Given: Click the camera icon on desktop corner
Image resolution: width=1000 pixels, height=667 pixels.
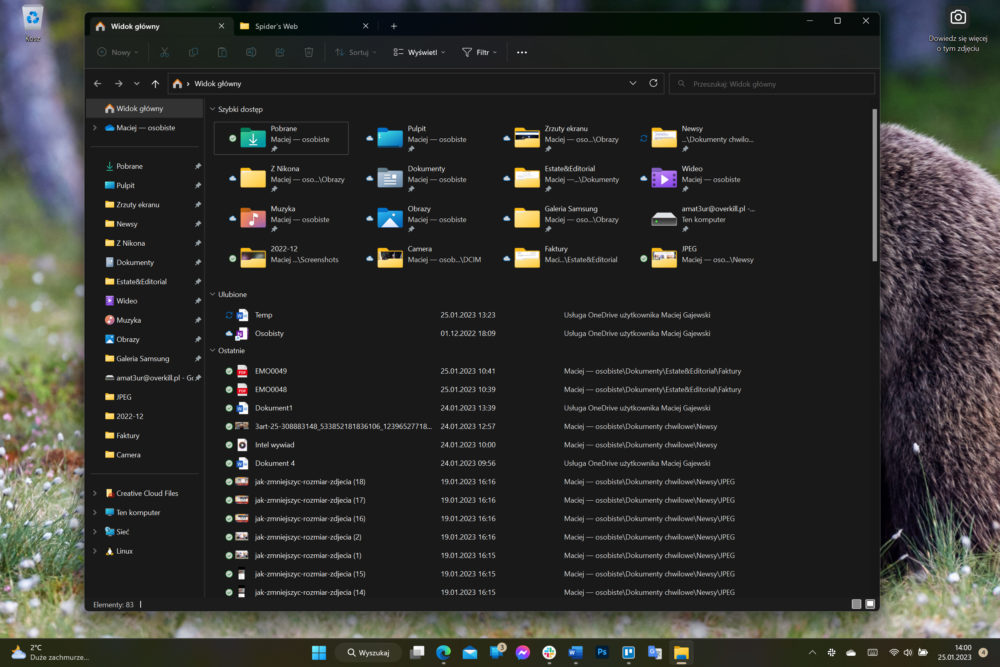Looking at the screenshot, I should (x=958, y=17).
